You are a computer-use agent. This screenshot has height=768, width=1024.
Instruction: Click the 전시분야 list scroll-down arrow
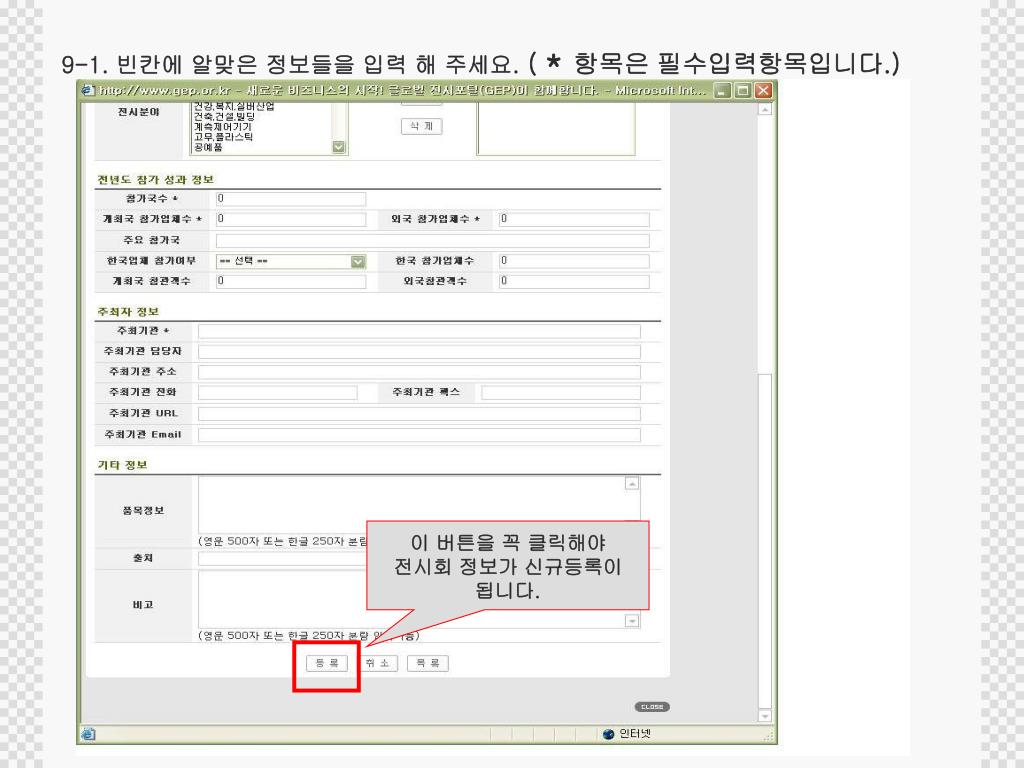coord(338,147)
